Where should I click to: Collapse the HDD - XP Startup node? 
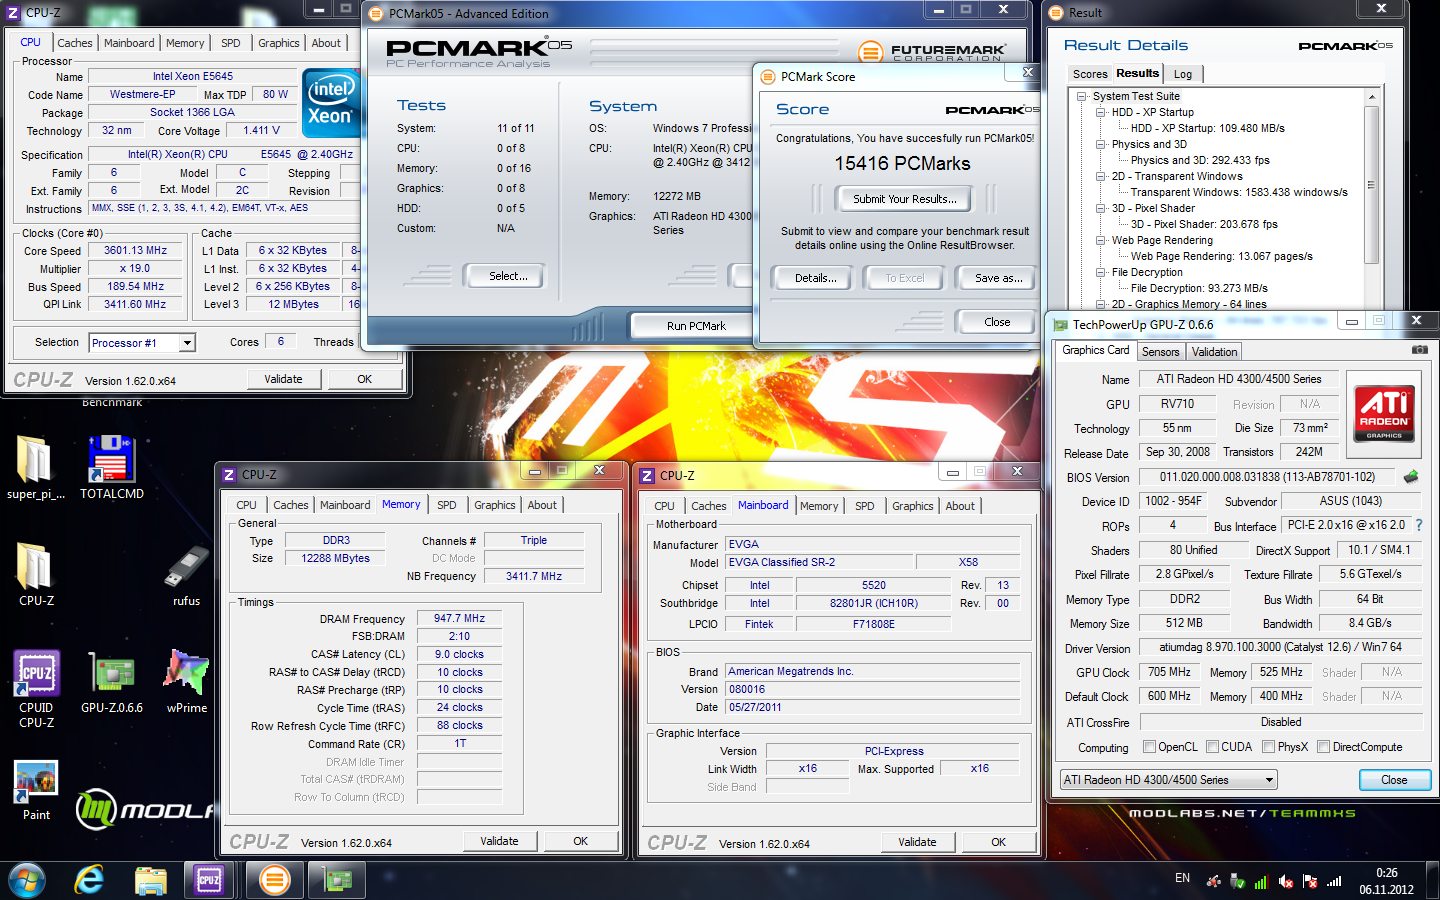(x=1101, y=113)
